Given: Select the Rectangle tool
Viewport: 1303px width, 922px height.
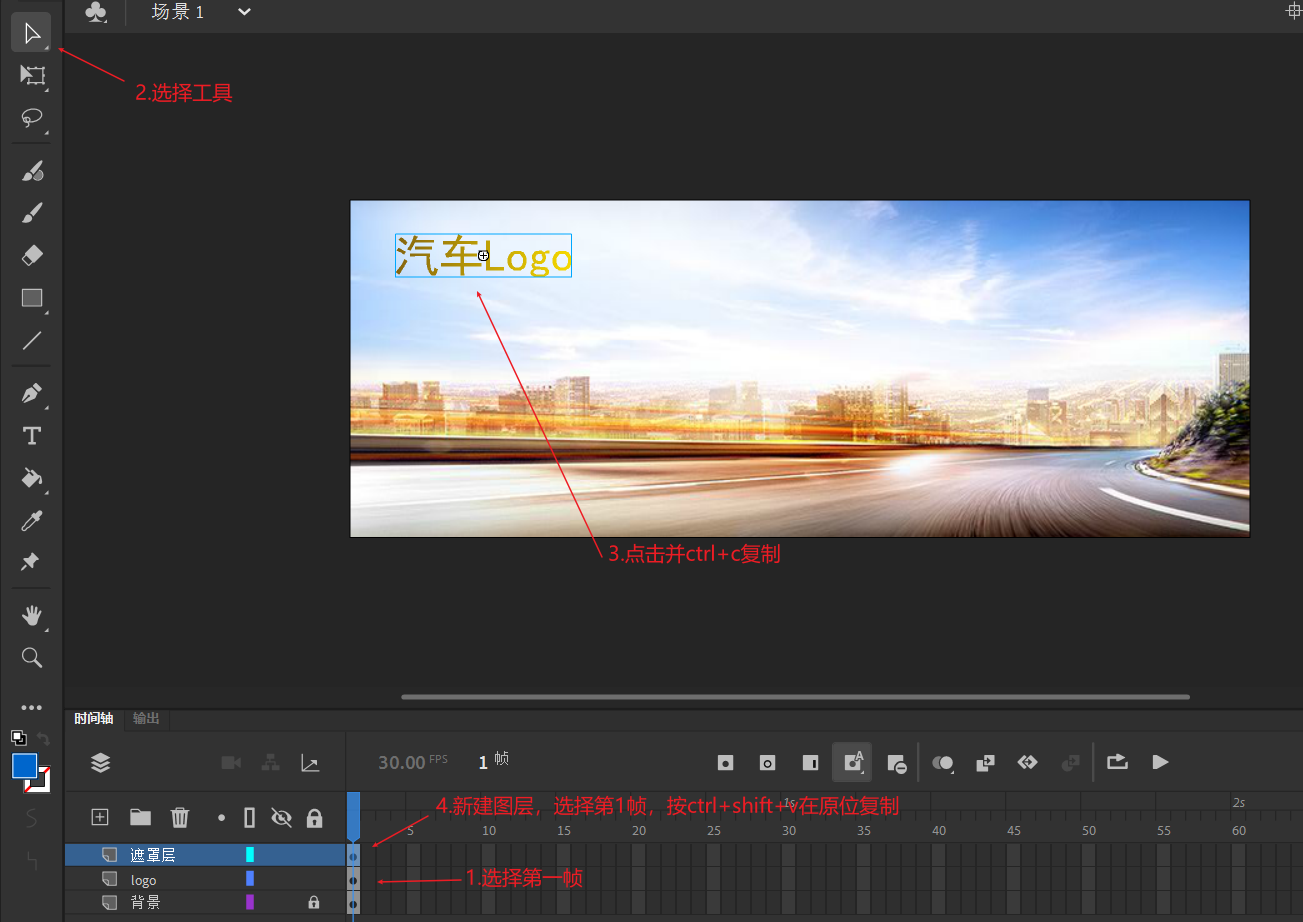Looking at the screenshot, I should pyautogui.click(x=32, y=298).
